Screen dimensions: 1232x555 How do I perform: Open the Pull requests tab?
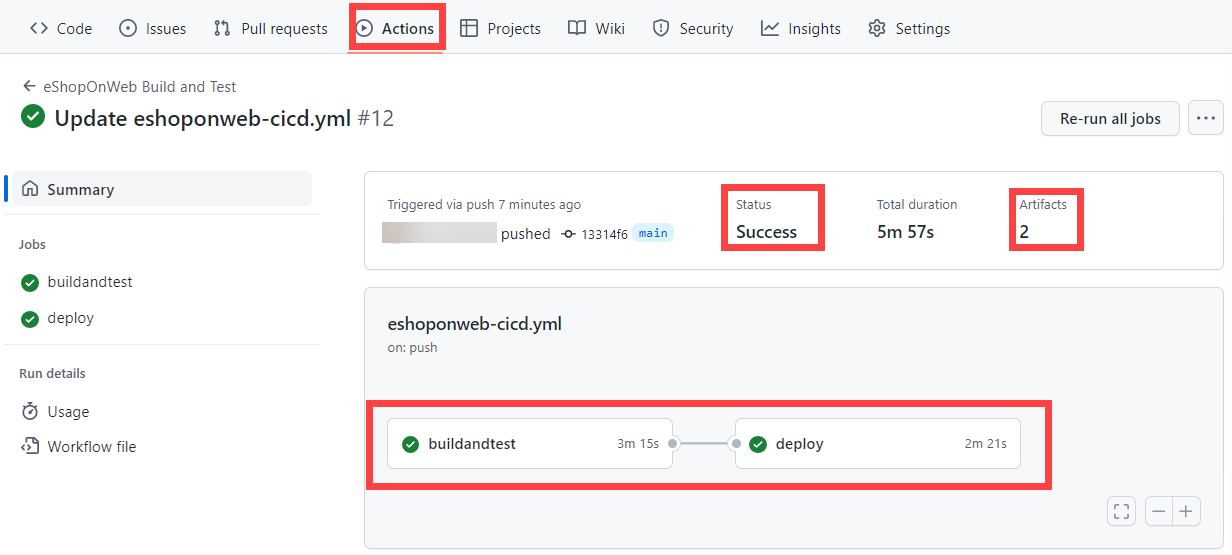click(x=270, y=28)
